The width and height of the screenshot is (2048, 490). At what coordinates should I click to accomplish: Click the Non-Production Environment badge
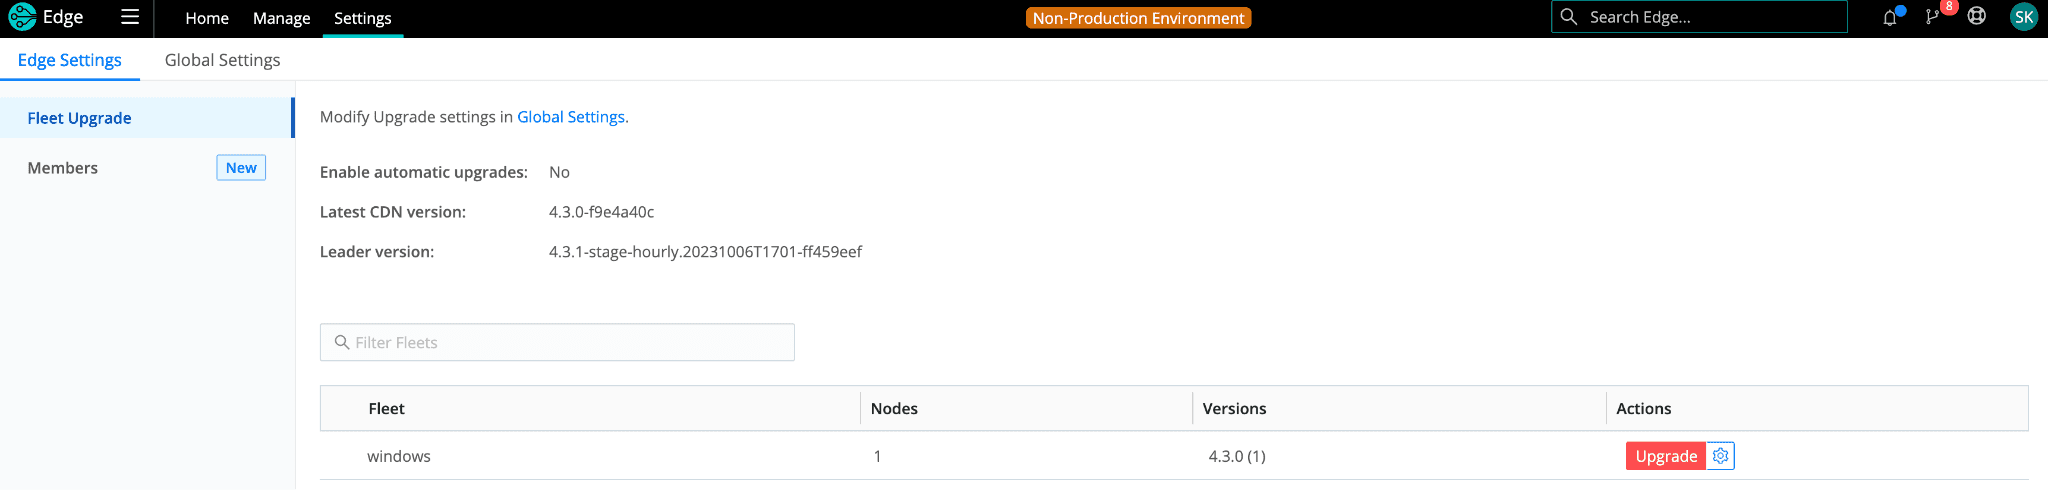1138,18
